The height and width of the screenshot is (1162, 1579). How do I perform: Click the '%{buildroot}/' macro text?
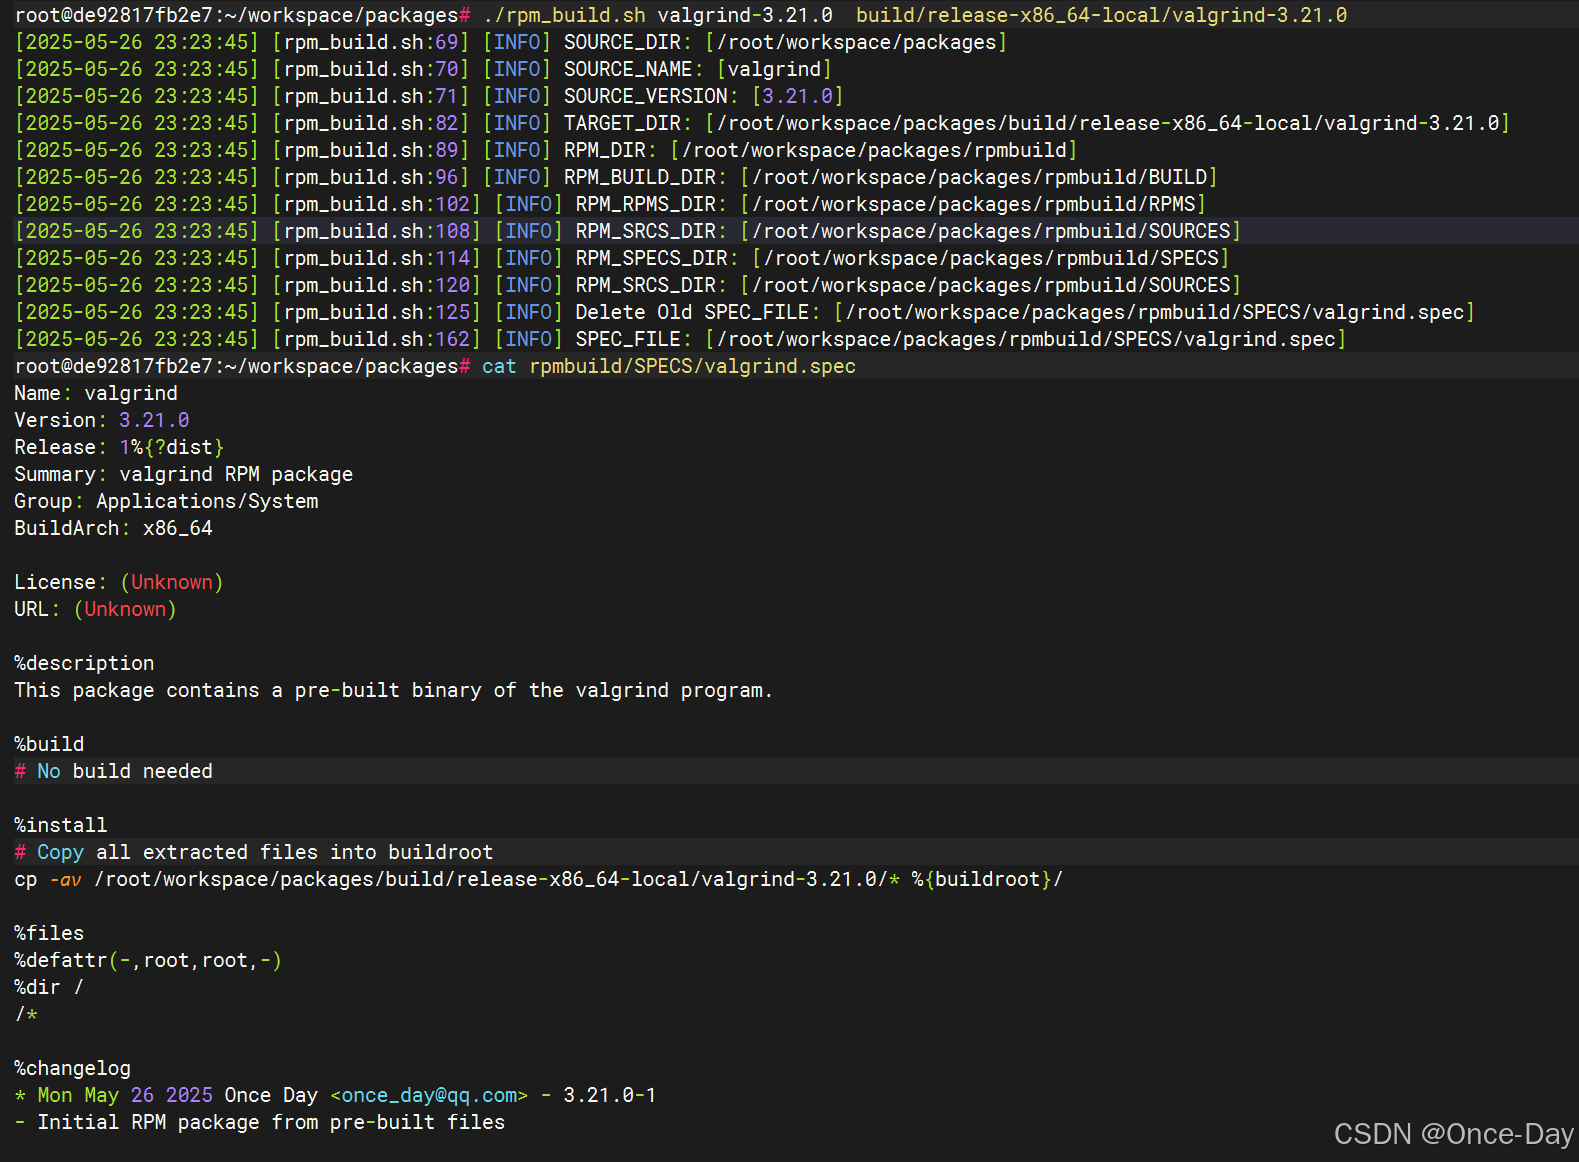pyautogui.click(x=987, y=879)
